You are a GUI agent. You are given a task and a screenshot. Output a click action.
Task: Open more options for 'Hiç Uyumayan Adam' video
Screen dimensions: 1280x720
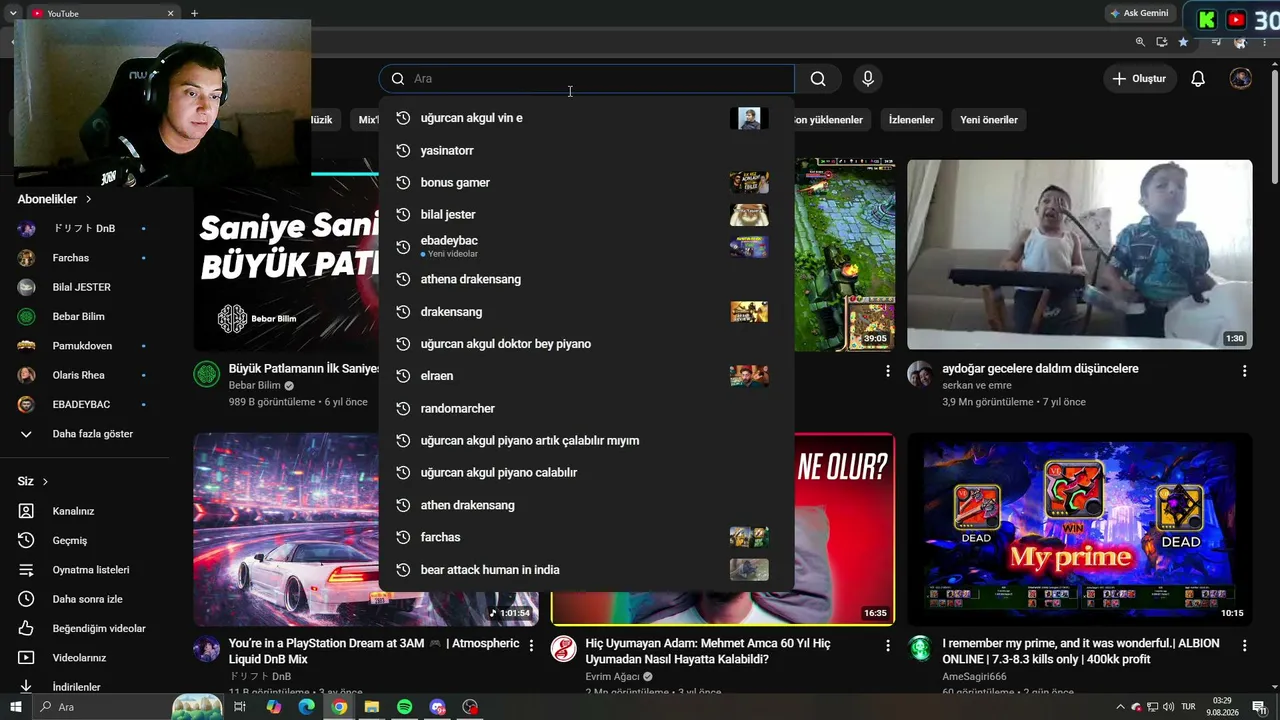click(887, 646)
